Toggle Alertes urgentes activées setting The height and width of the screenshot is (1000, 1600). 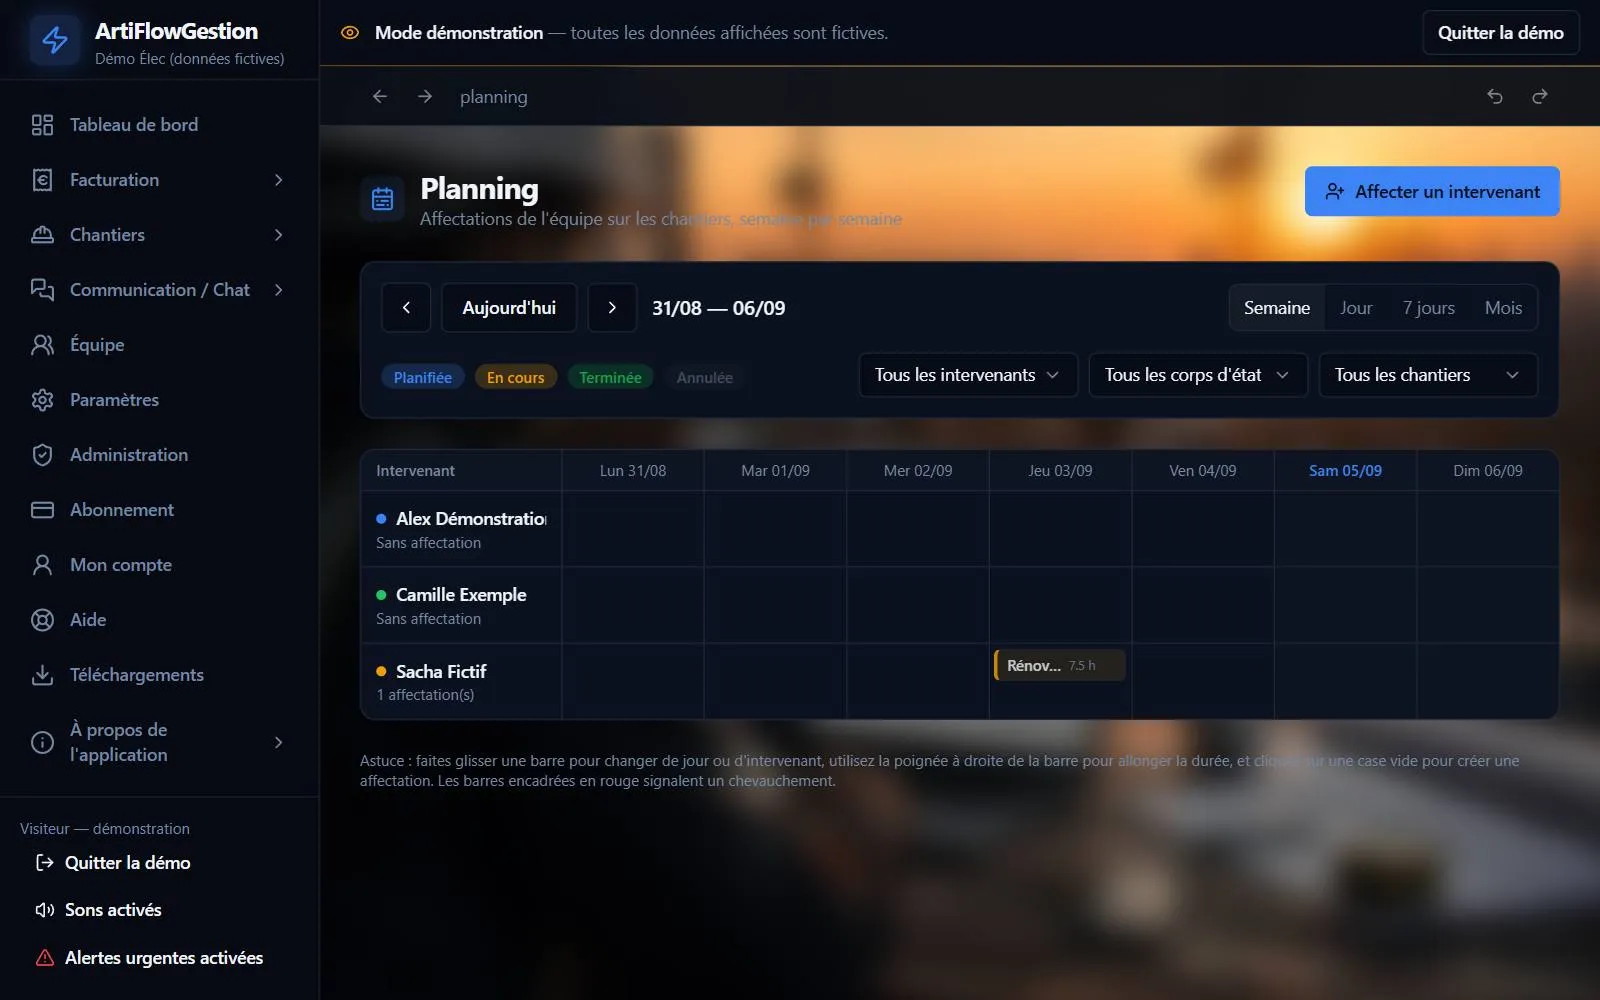pyautogui.click(x=149, y=958)
